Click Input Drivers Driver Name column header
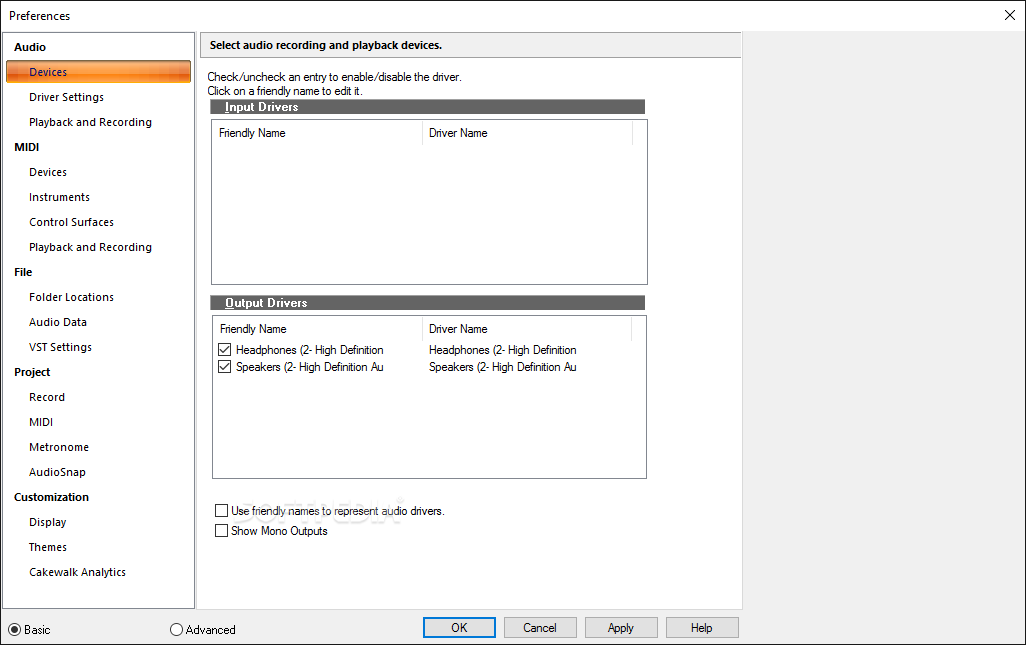1026x645 pixels. tap(527, 133)
